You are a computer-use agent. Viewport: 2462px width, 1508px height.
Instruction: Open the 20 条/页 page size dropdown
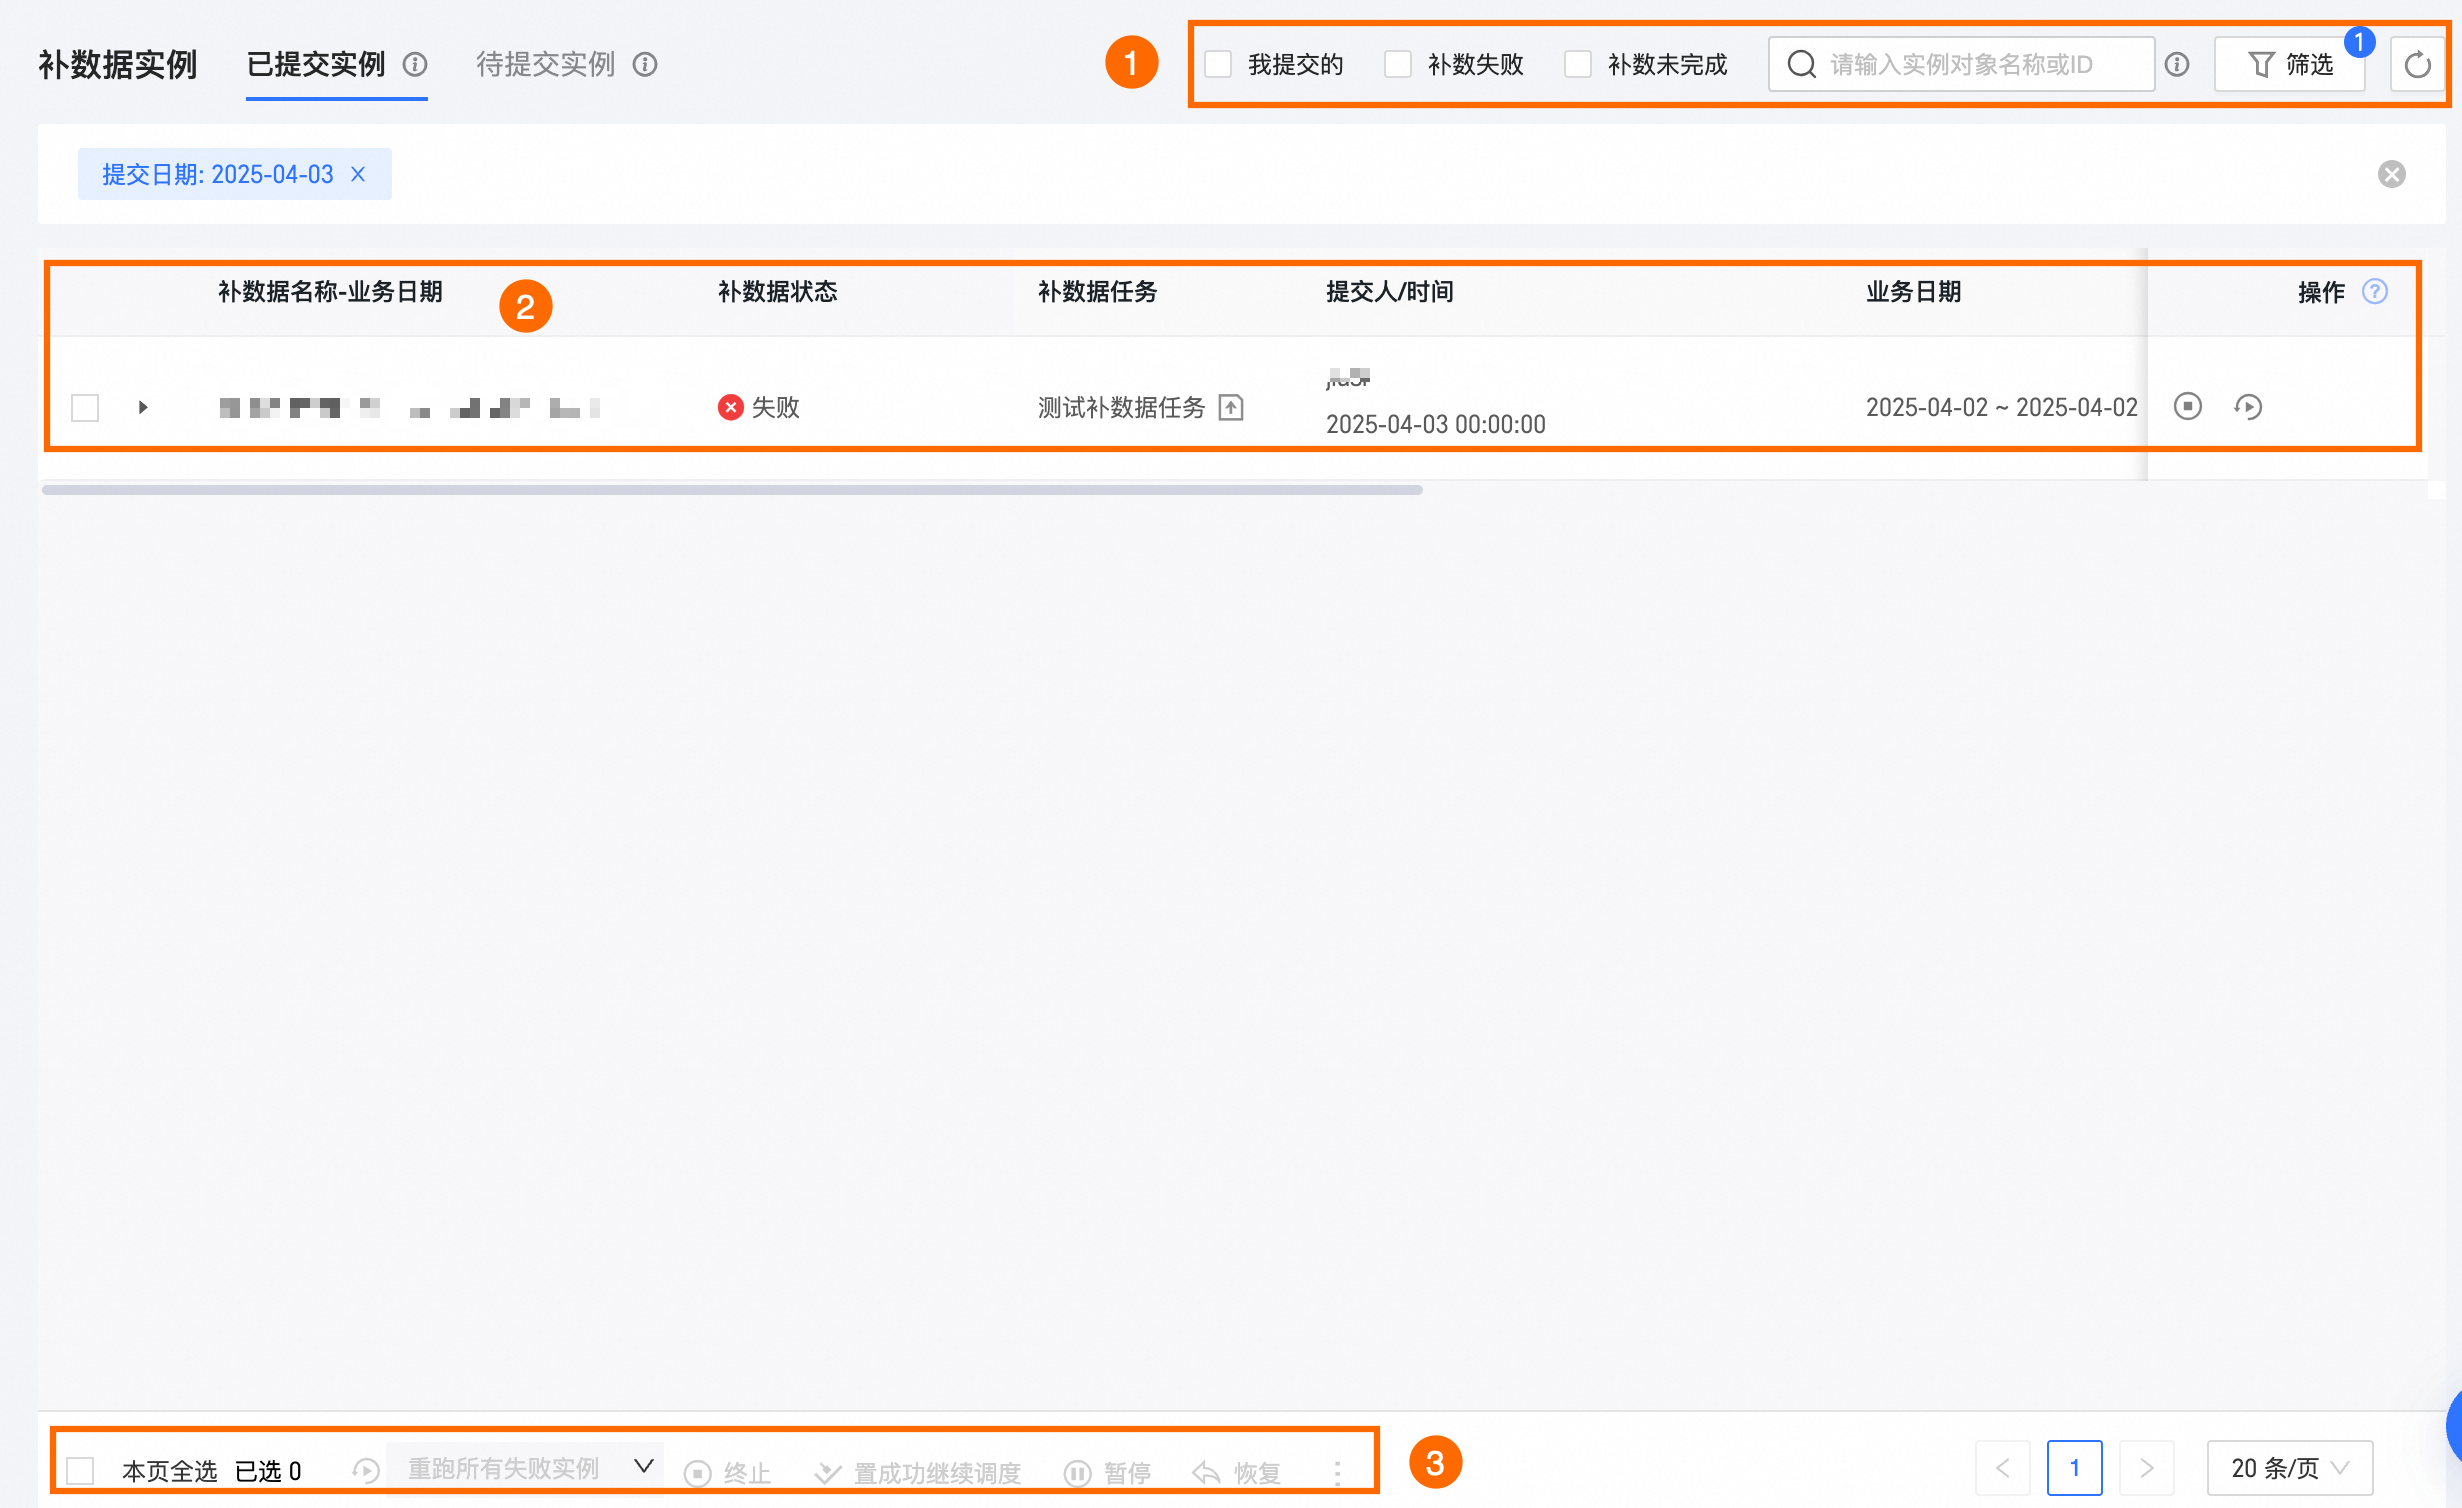coord(2289,1468)
